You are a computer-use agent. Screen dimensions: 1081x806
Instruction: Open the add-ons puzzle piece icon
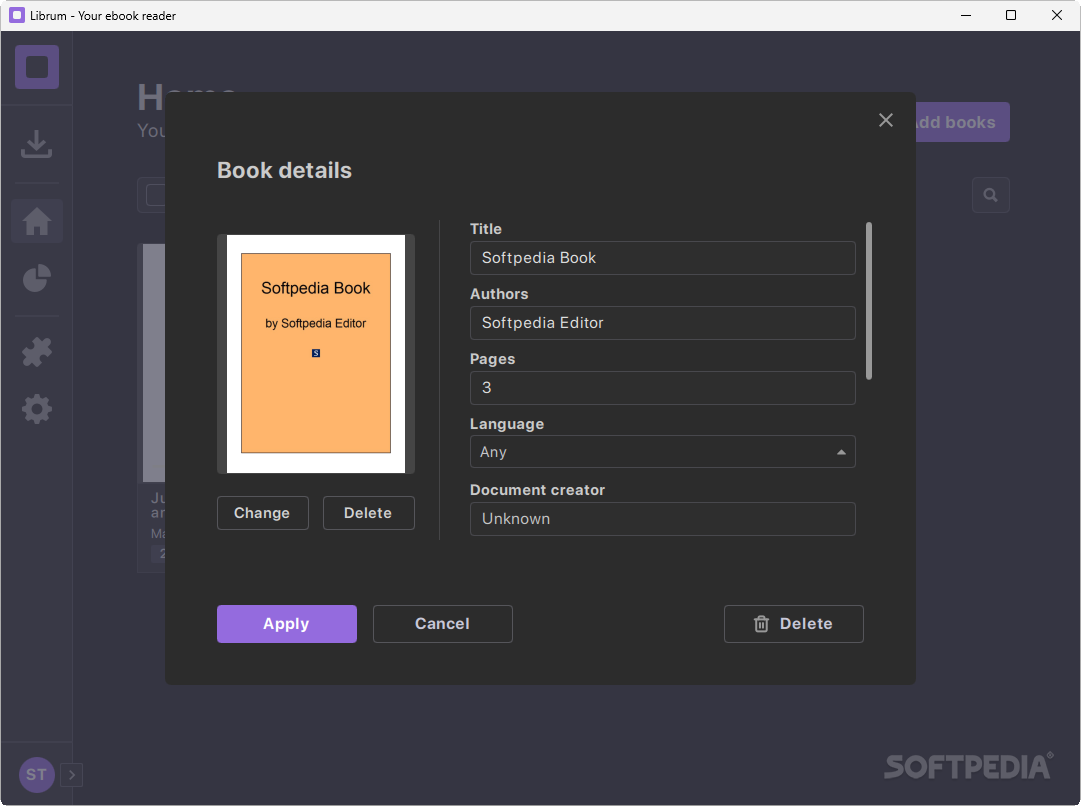click(37, 352)
